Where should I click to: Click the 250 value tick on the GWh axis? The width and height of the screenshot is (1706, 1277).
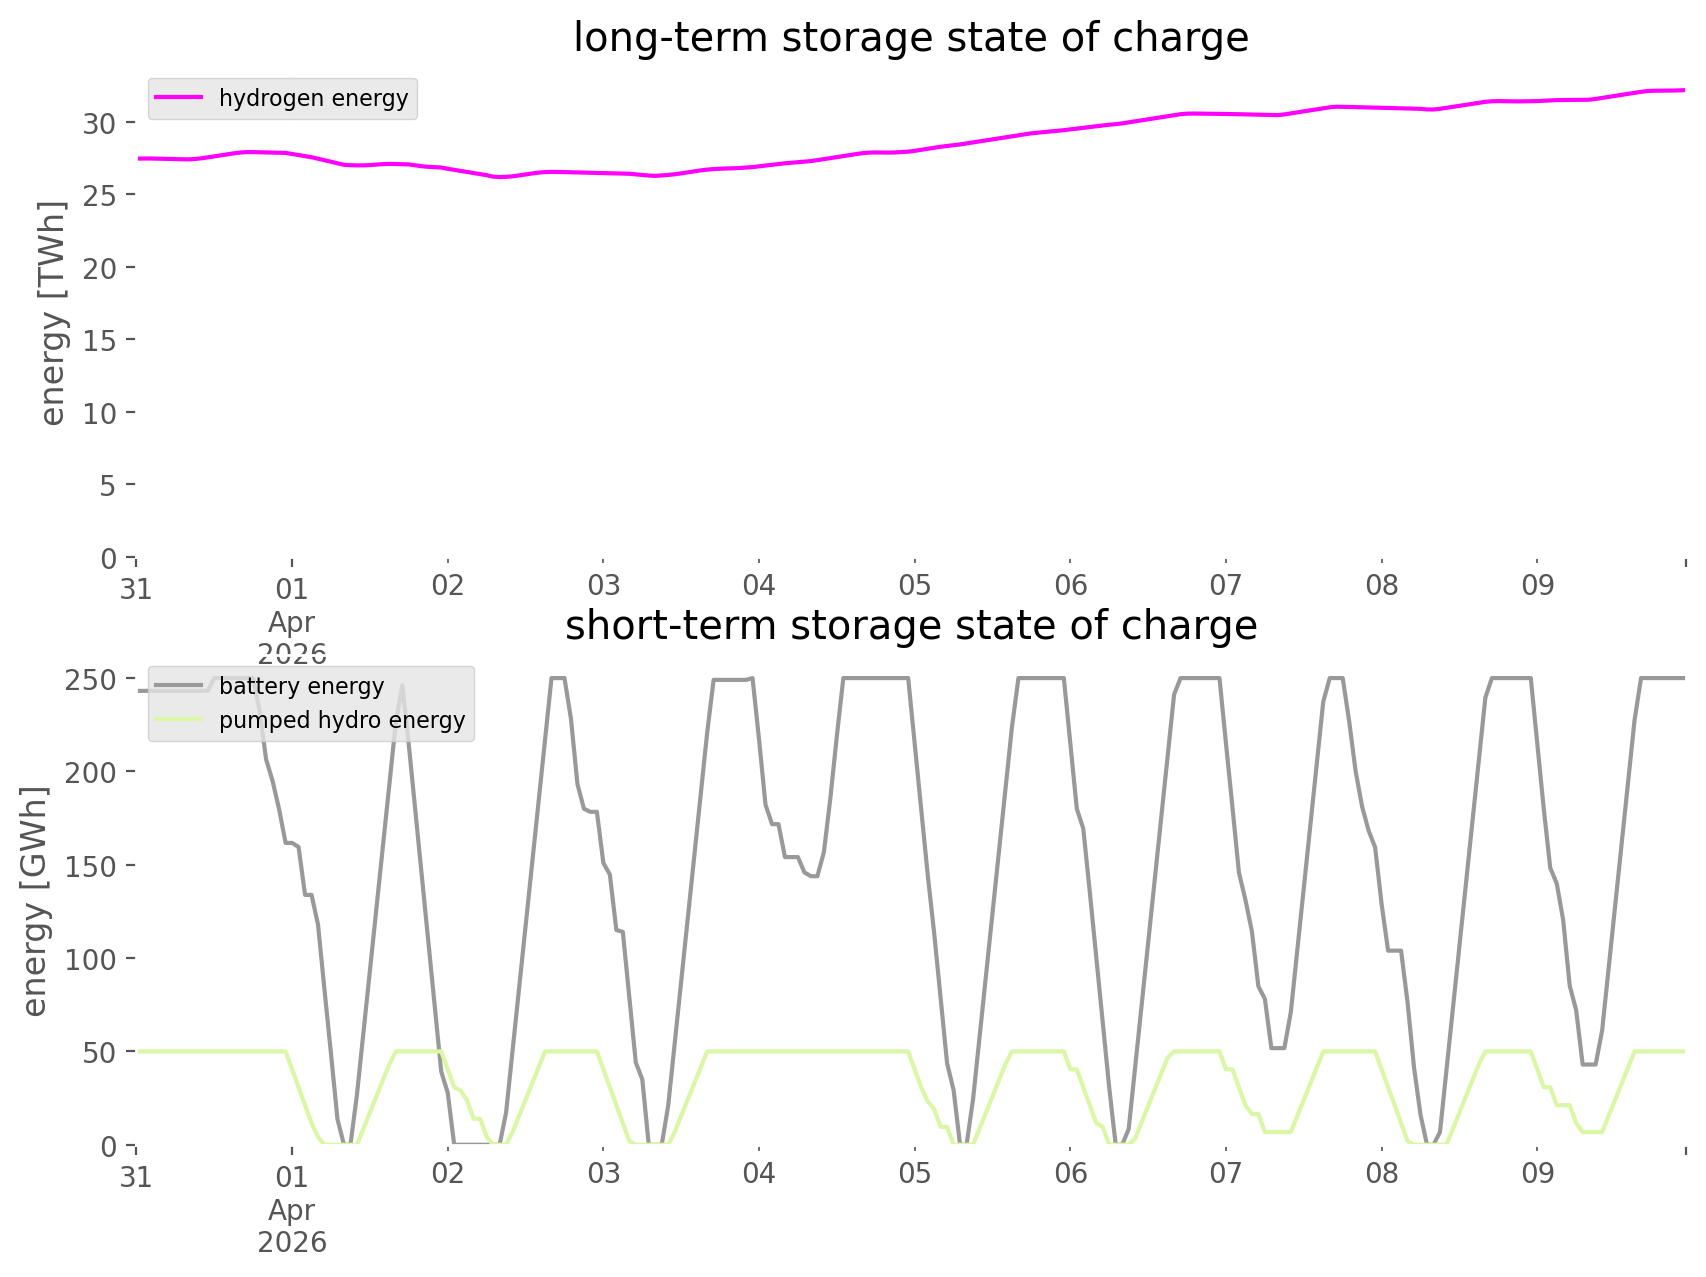click(90, 680)
